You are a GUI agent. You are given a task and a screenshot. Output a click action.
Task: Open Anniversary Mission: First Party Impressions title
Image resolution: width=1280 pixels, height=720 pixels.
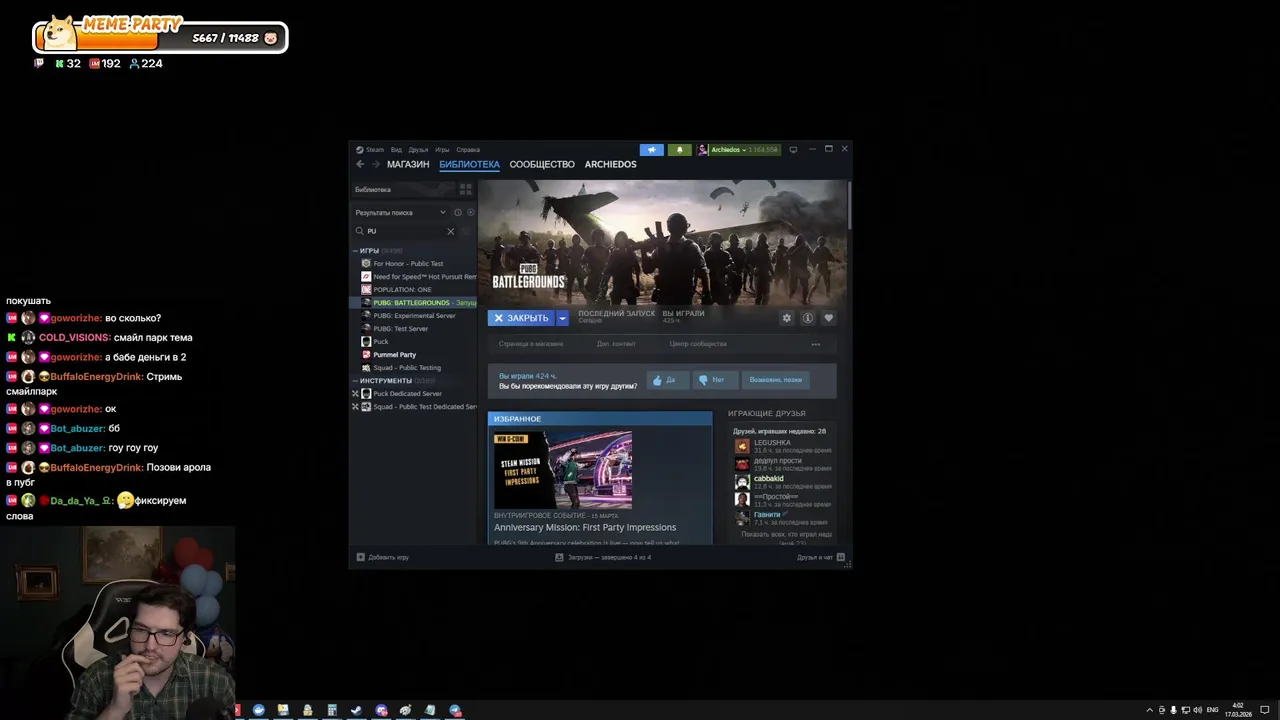(x=585, y=527)
